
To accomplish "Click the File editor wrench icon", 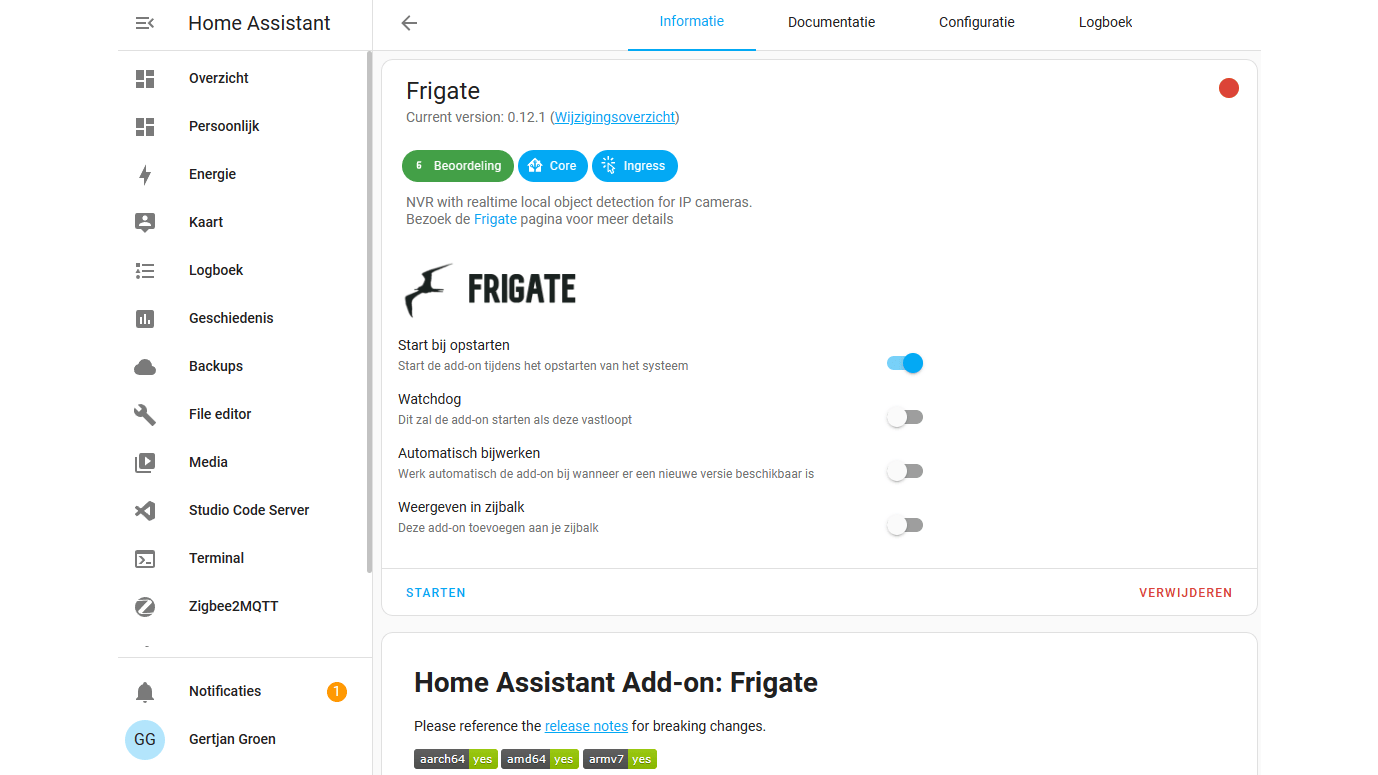I will point(145,415).
